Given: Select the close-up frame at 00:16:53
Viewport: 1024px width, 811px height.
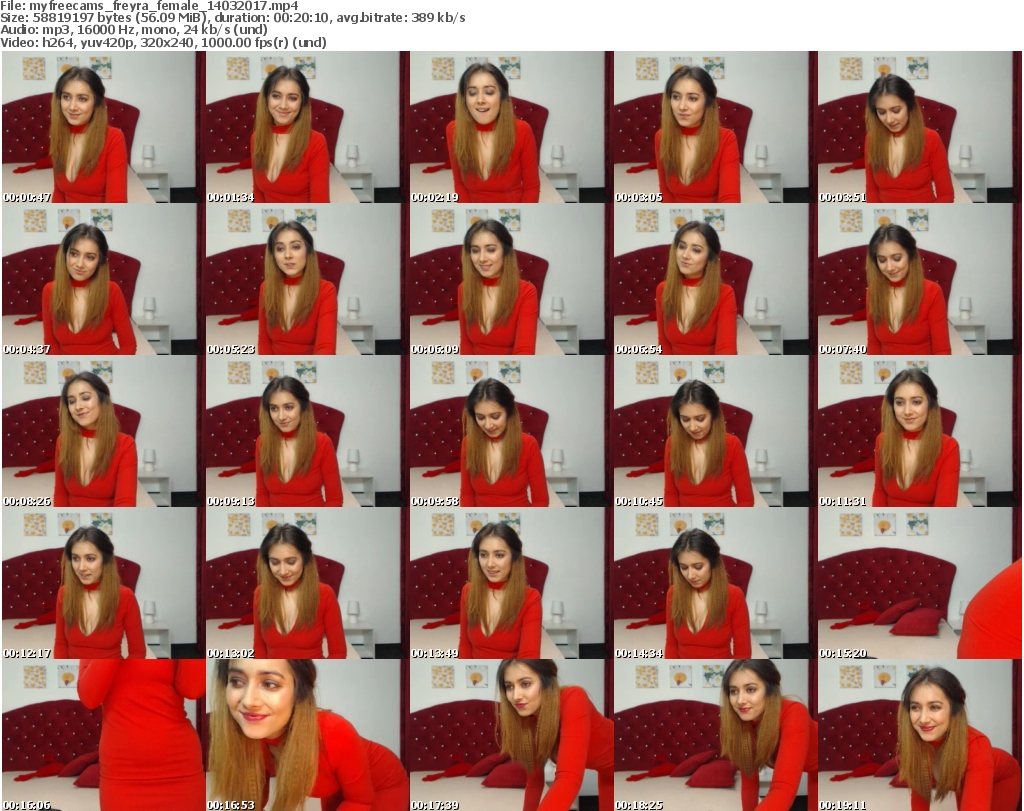Looking at the screenshot, I should tap(308, 735).
